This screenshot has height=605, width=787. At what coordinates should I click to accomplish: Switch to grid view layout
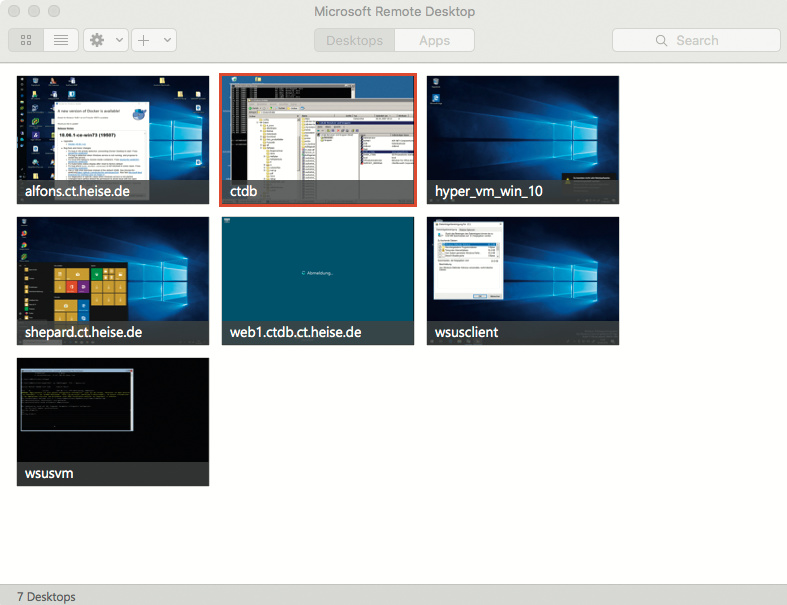coord(26,40)
